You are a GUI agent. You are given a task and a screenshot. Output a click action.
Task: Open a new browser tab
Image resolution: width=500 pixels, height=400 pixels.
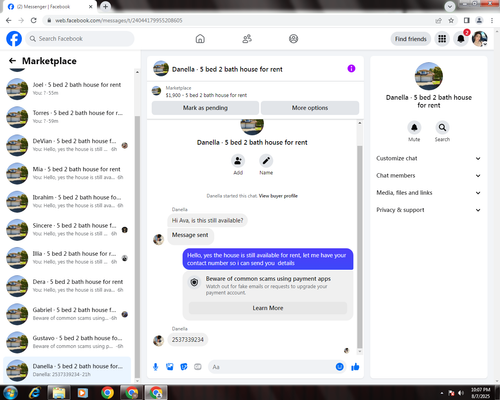[105, 6]
